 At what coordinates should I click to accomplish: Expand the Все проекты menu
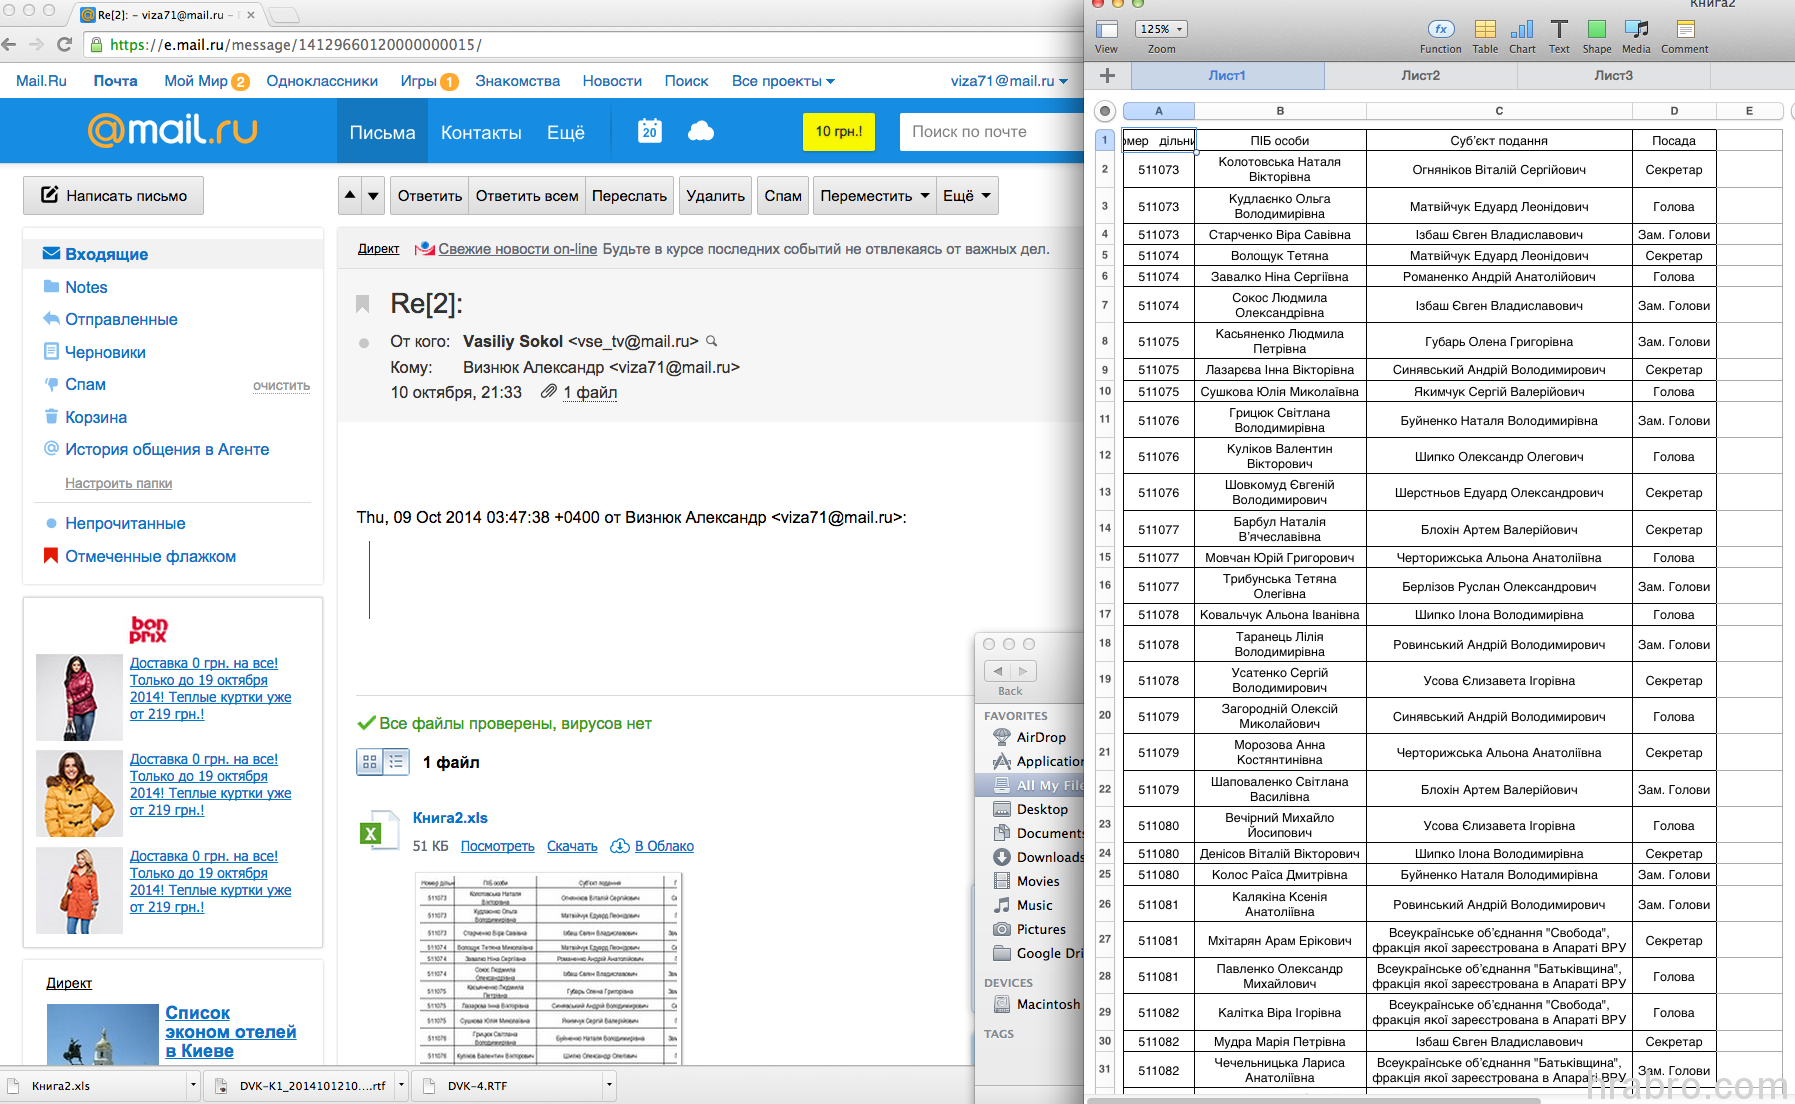point(782,81)
